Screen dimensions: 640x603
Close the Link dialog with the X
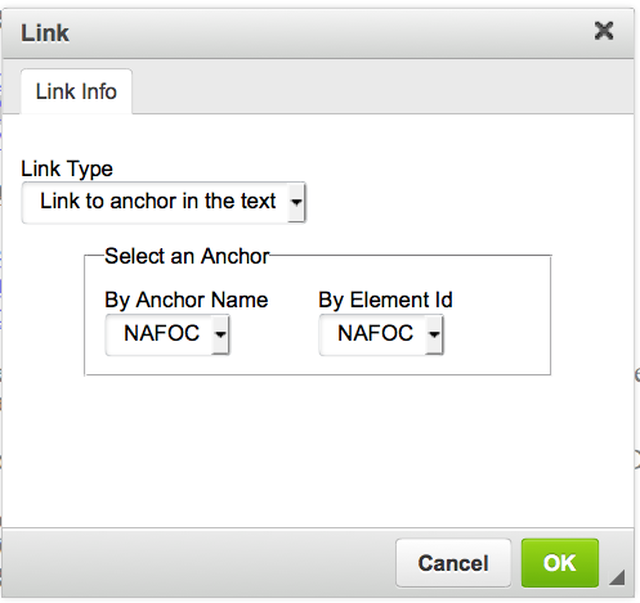pos(604,30)
